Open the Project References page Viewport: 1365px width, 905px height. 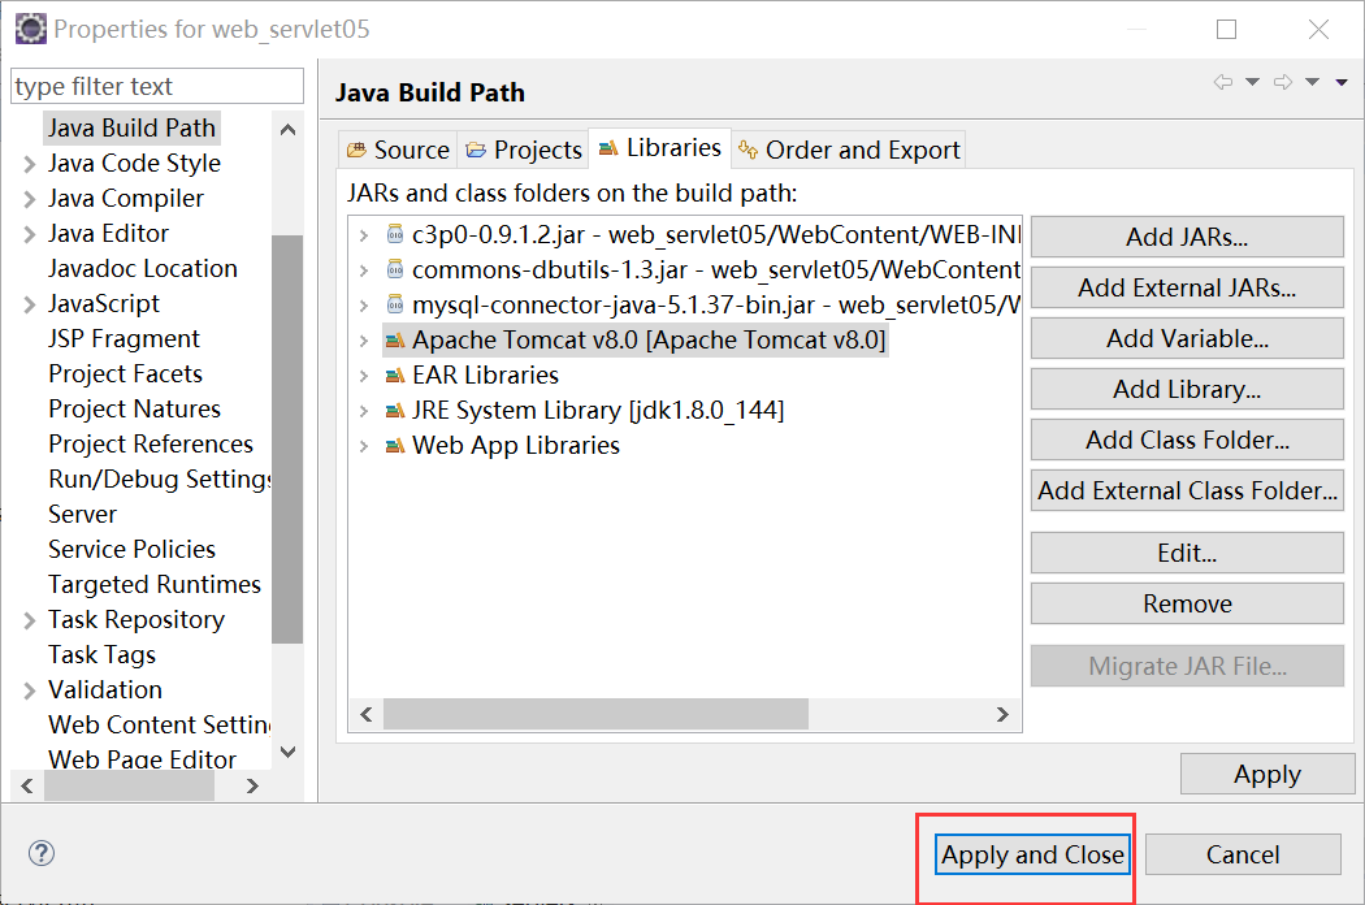150,444
